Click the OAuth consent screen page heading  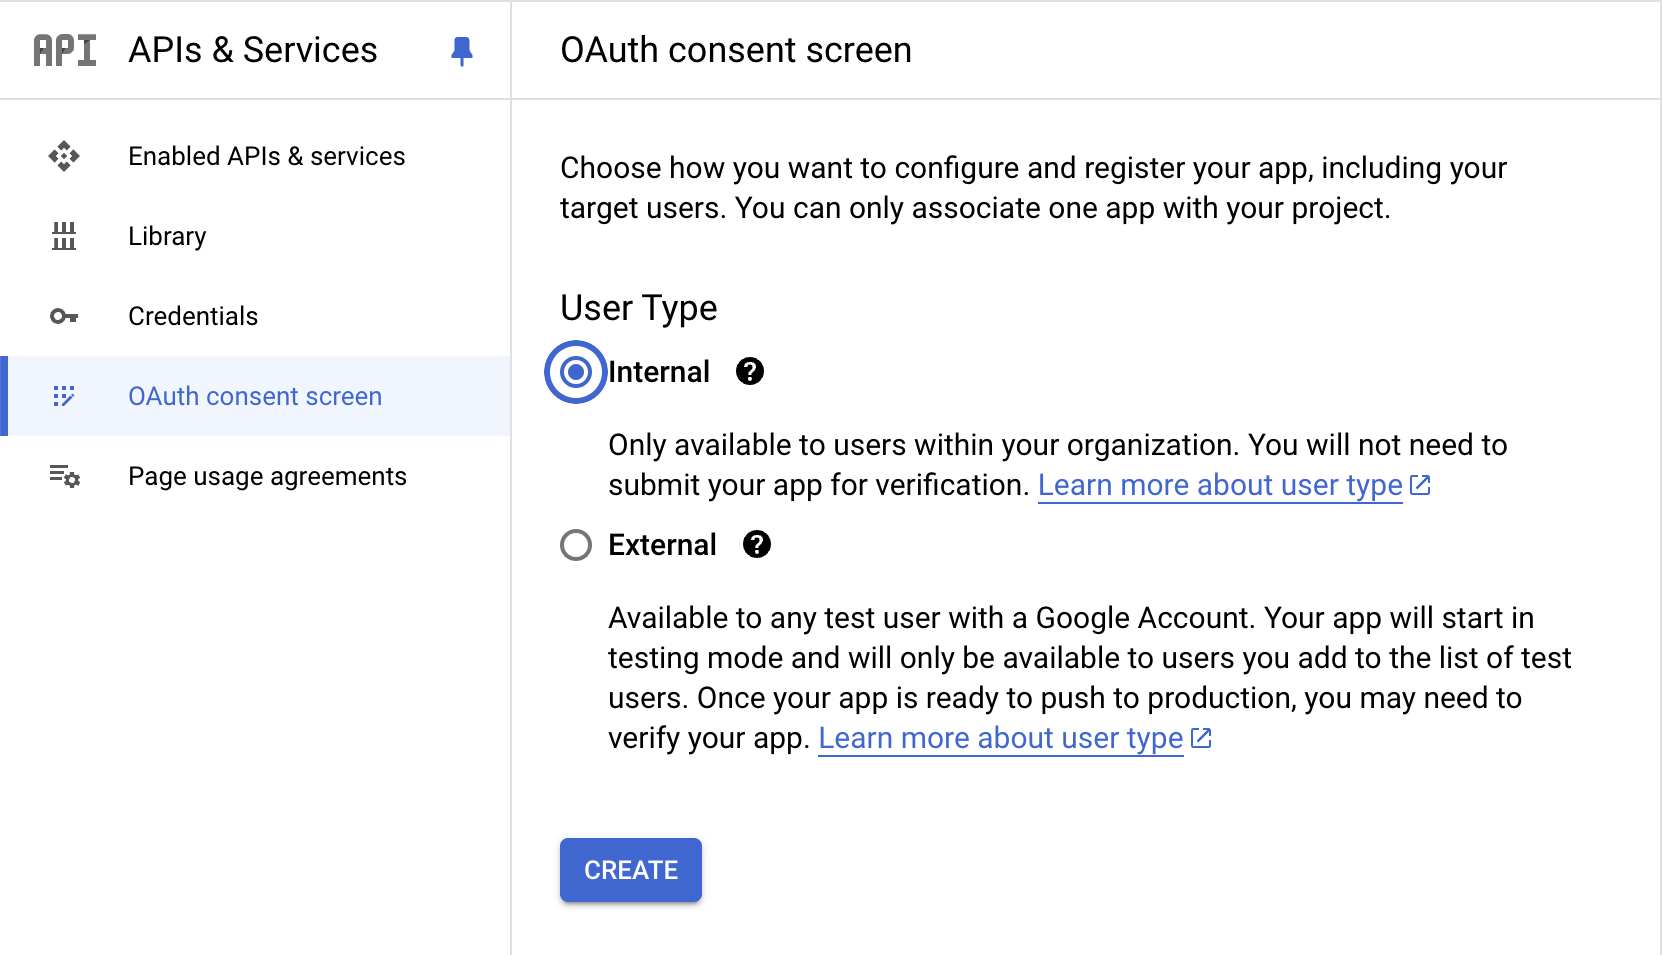[x=736, y=50]
